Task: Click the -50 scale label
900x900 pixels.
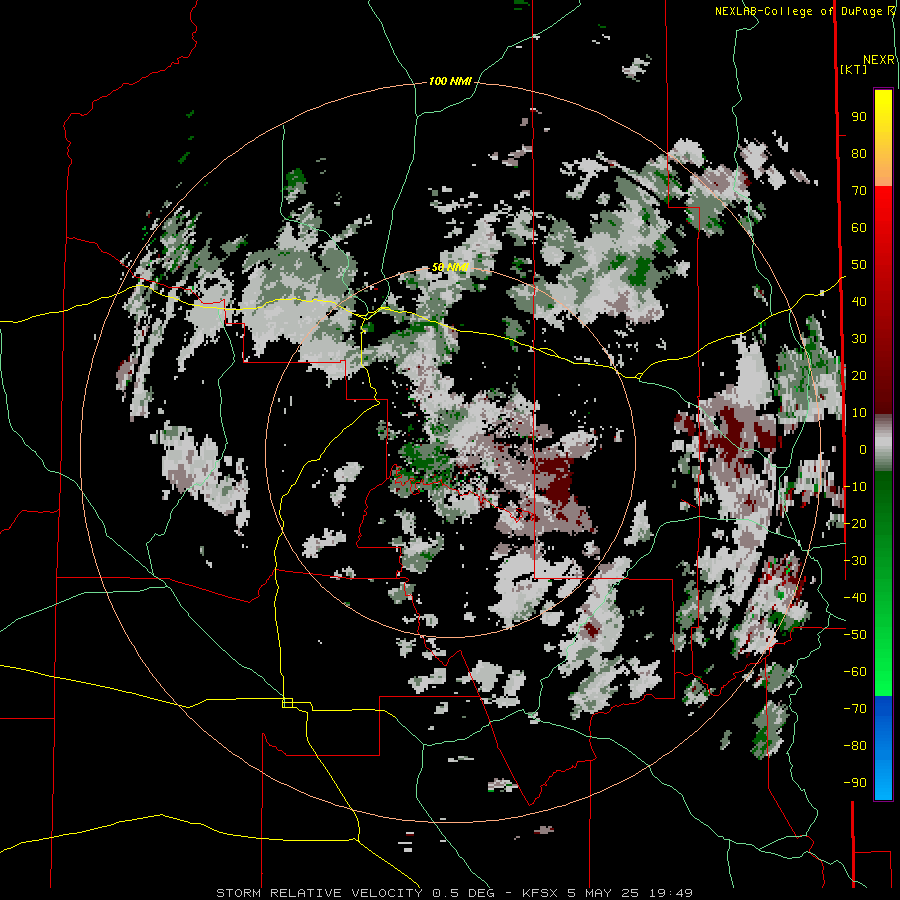Action: click(855, 635)
